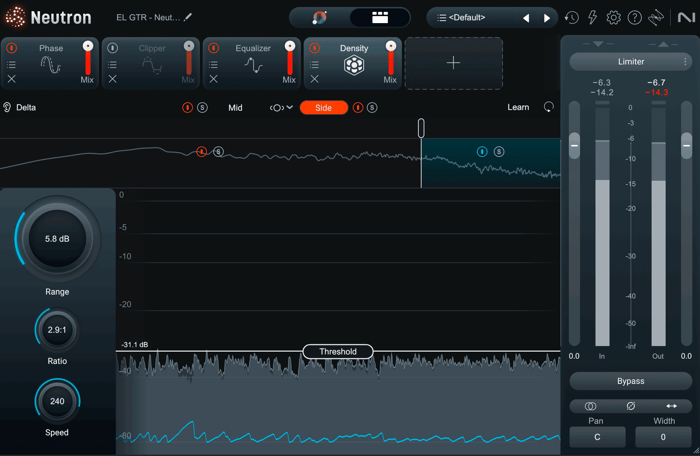
Task: Adjust the Density Mix slider
Action: click(x=391, y=58)
